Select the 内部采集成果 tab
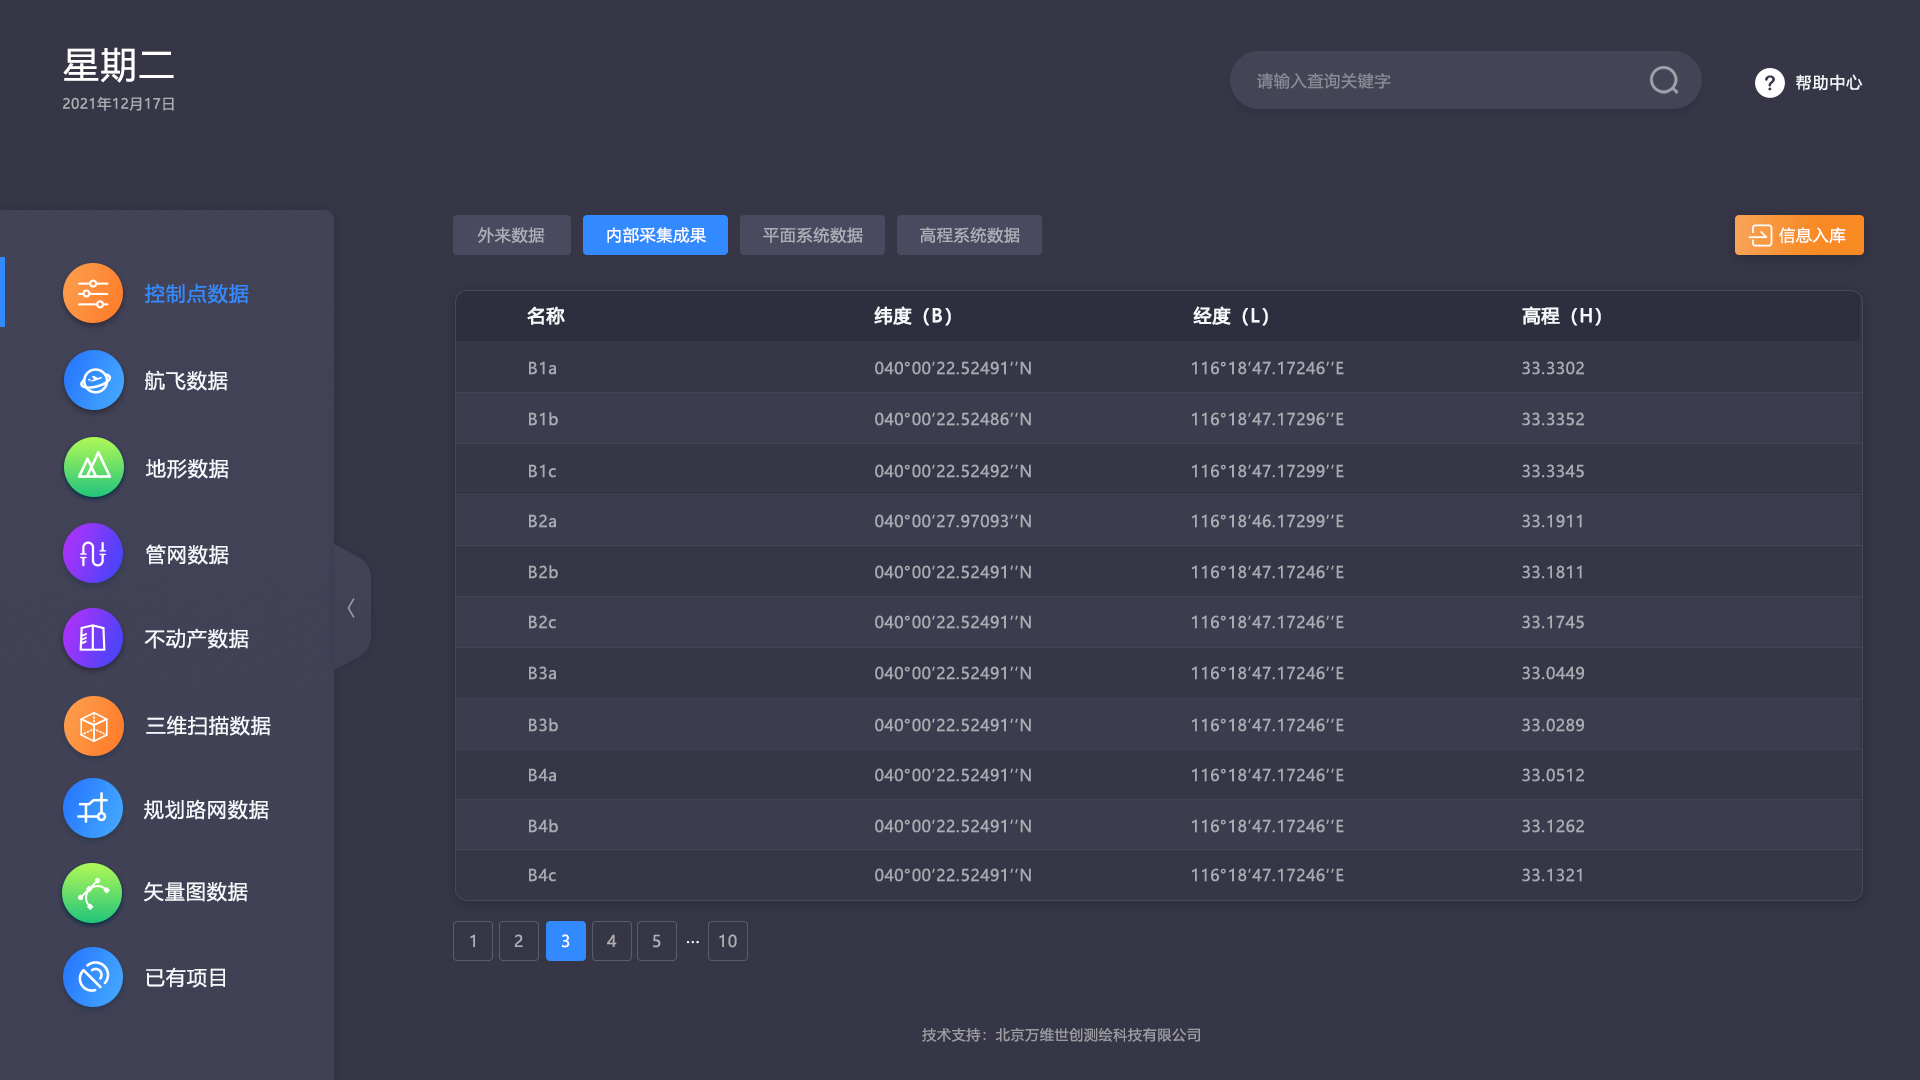 [x=655, y=235]
